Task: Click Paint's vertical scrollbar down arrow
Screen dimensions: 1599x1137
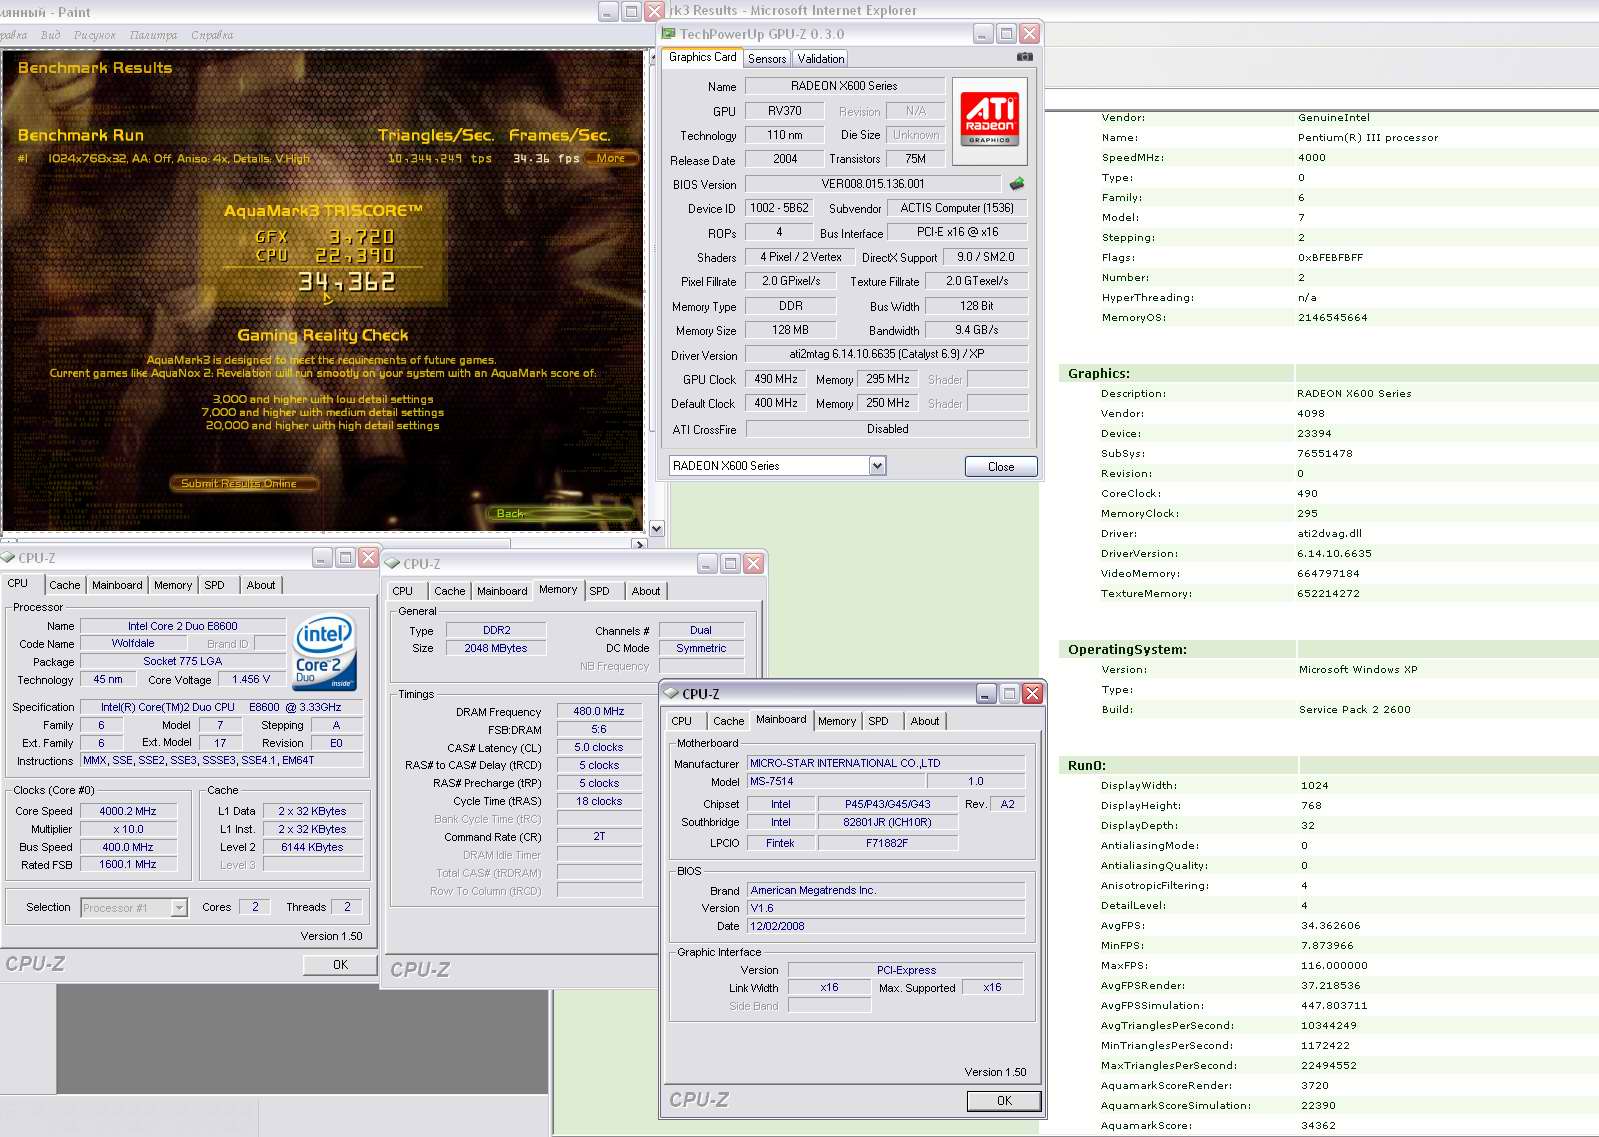Action: click(x=657, y=528)
